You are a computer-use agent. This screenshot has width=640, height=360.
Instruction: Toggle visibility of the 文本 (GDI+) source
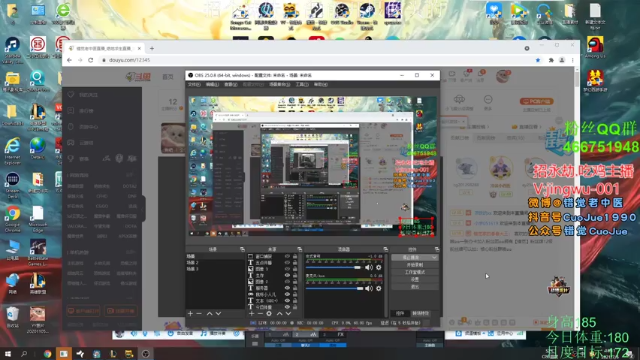[x=287, y=301]
